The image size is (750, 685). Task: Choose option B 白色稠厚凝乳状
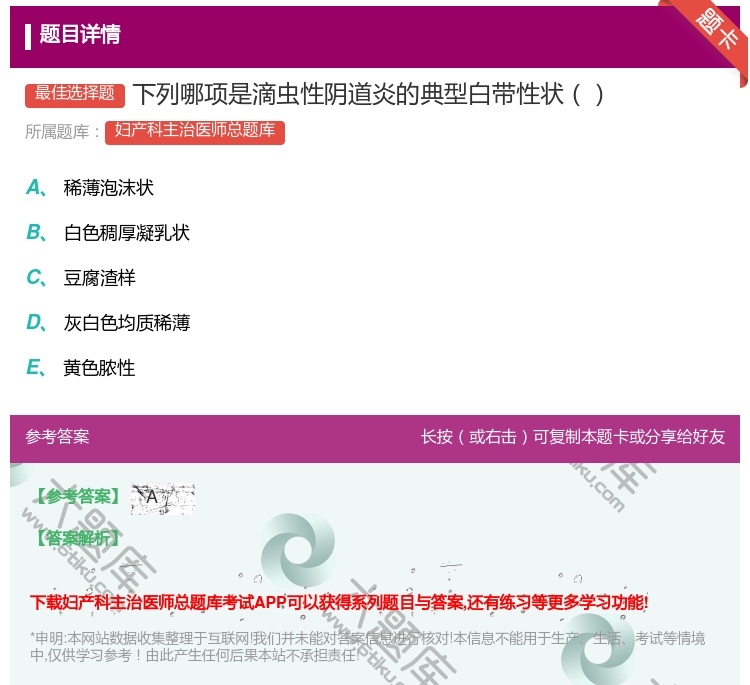click(x=126, y=233)
